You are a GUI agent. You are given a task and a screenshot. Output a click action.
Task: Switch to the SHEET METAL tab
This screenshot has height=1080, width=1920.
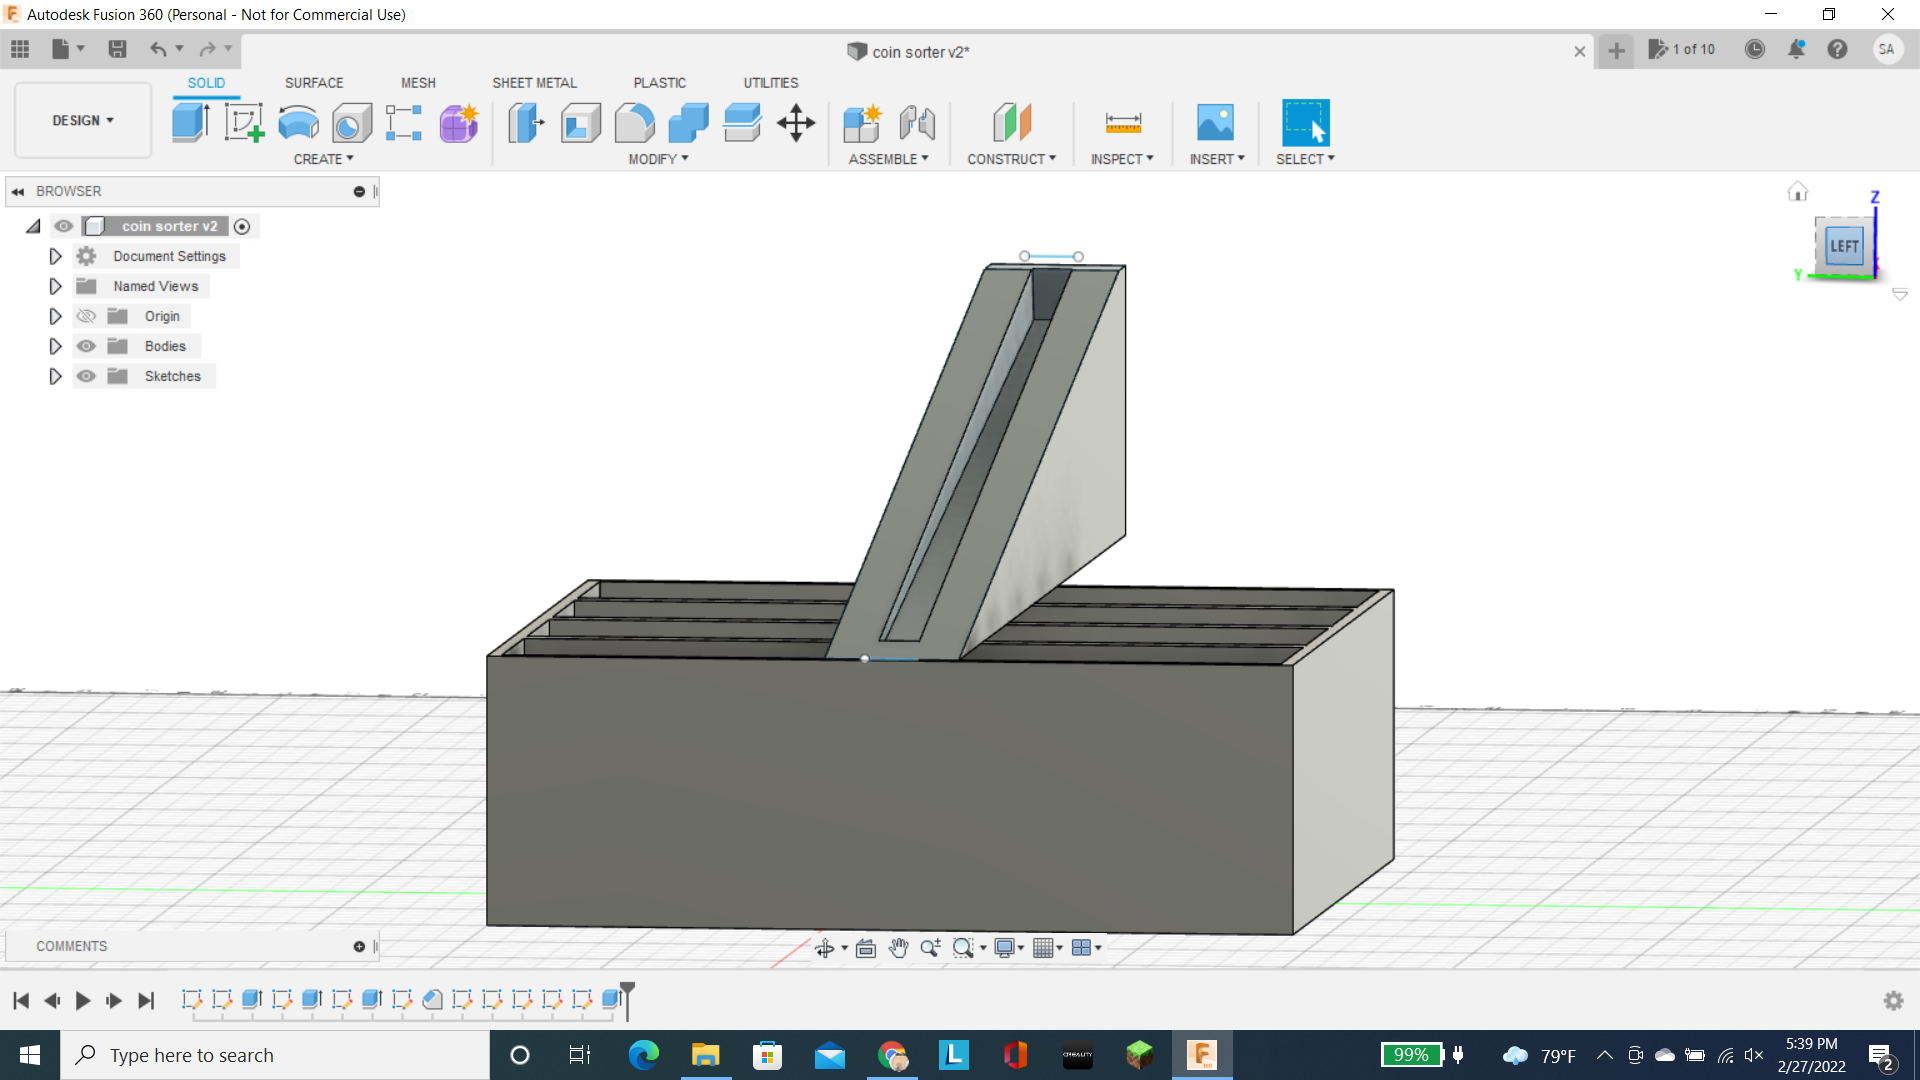tap(534, 83)
